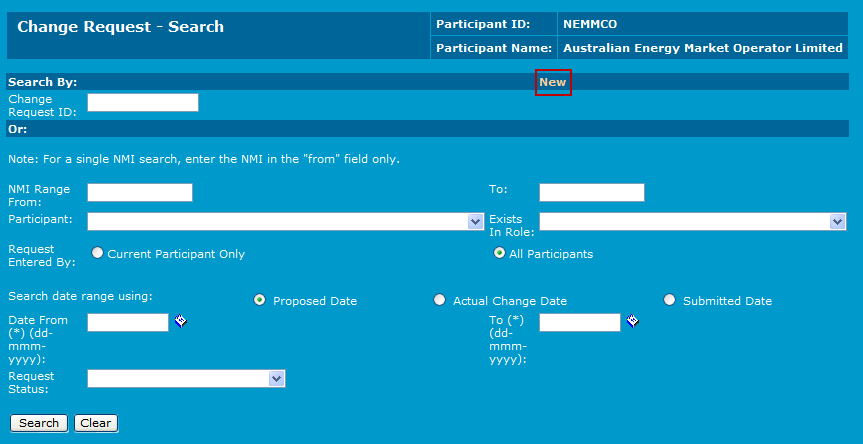863x444 pixels.
Task: Click the date To text box
Action: coord(580,322)
